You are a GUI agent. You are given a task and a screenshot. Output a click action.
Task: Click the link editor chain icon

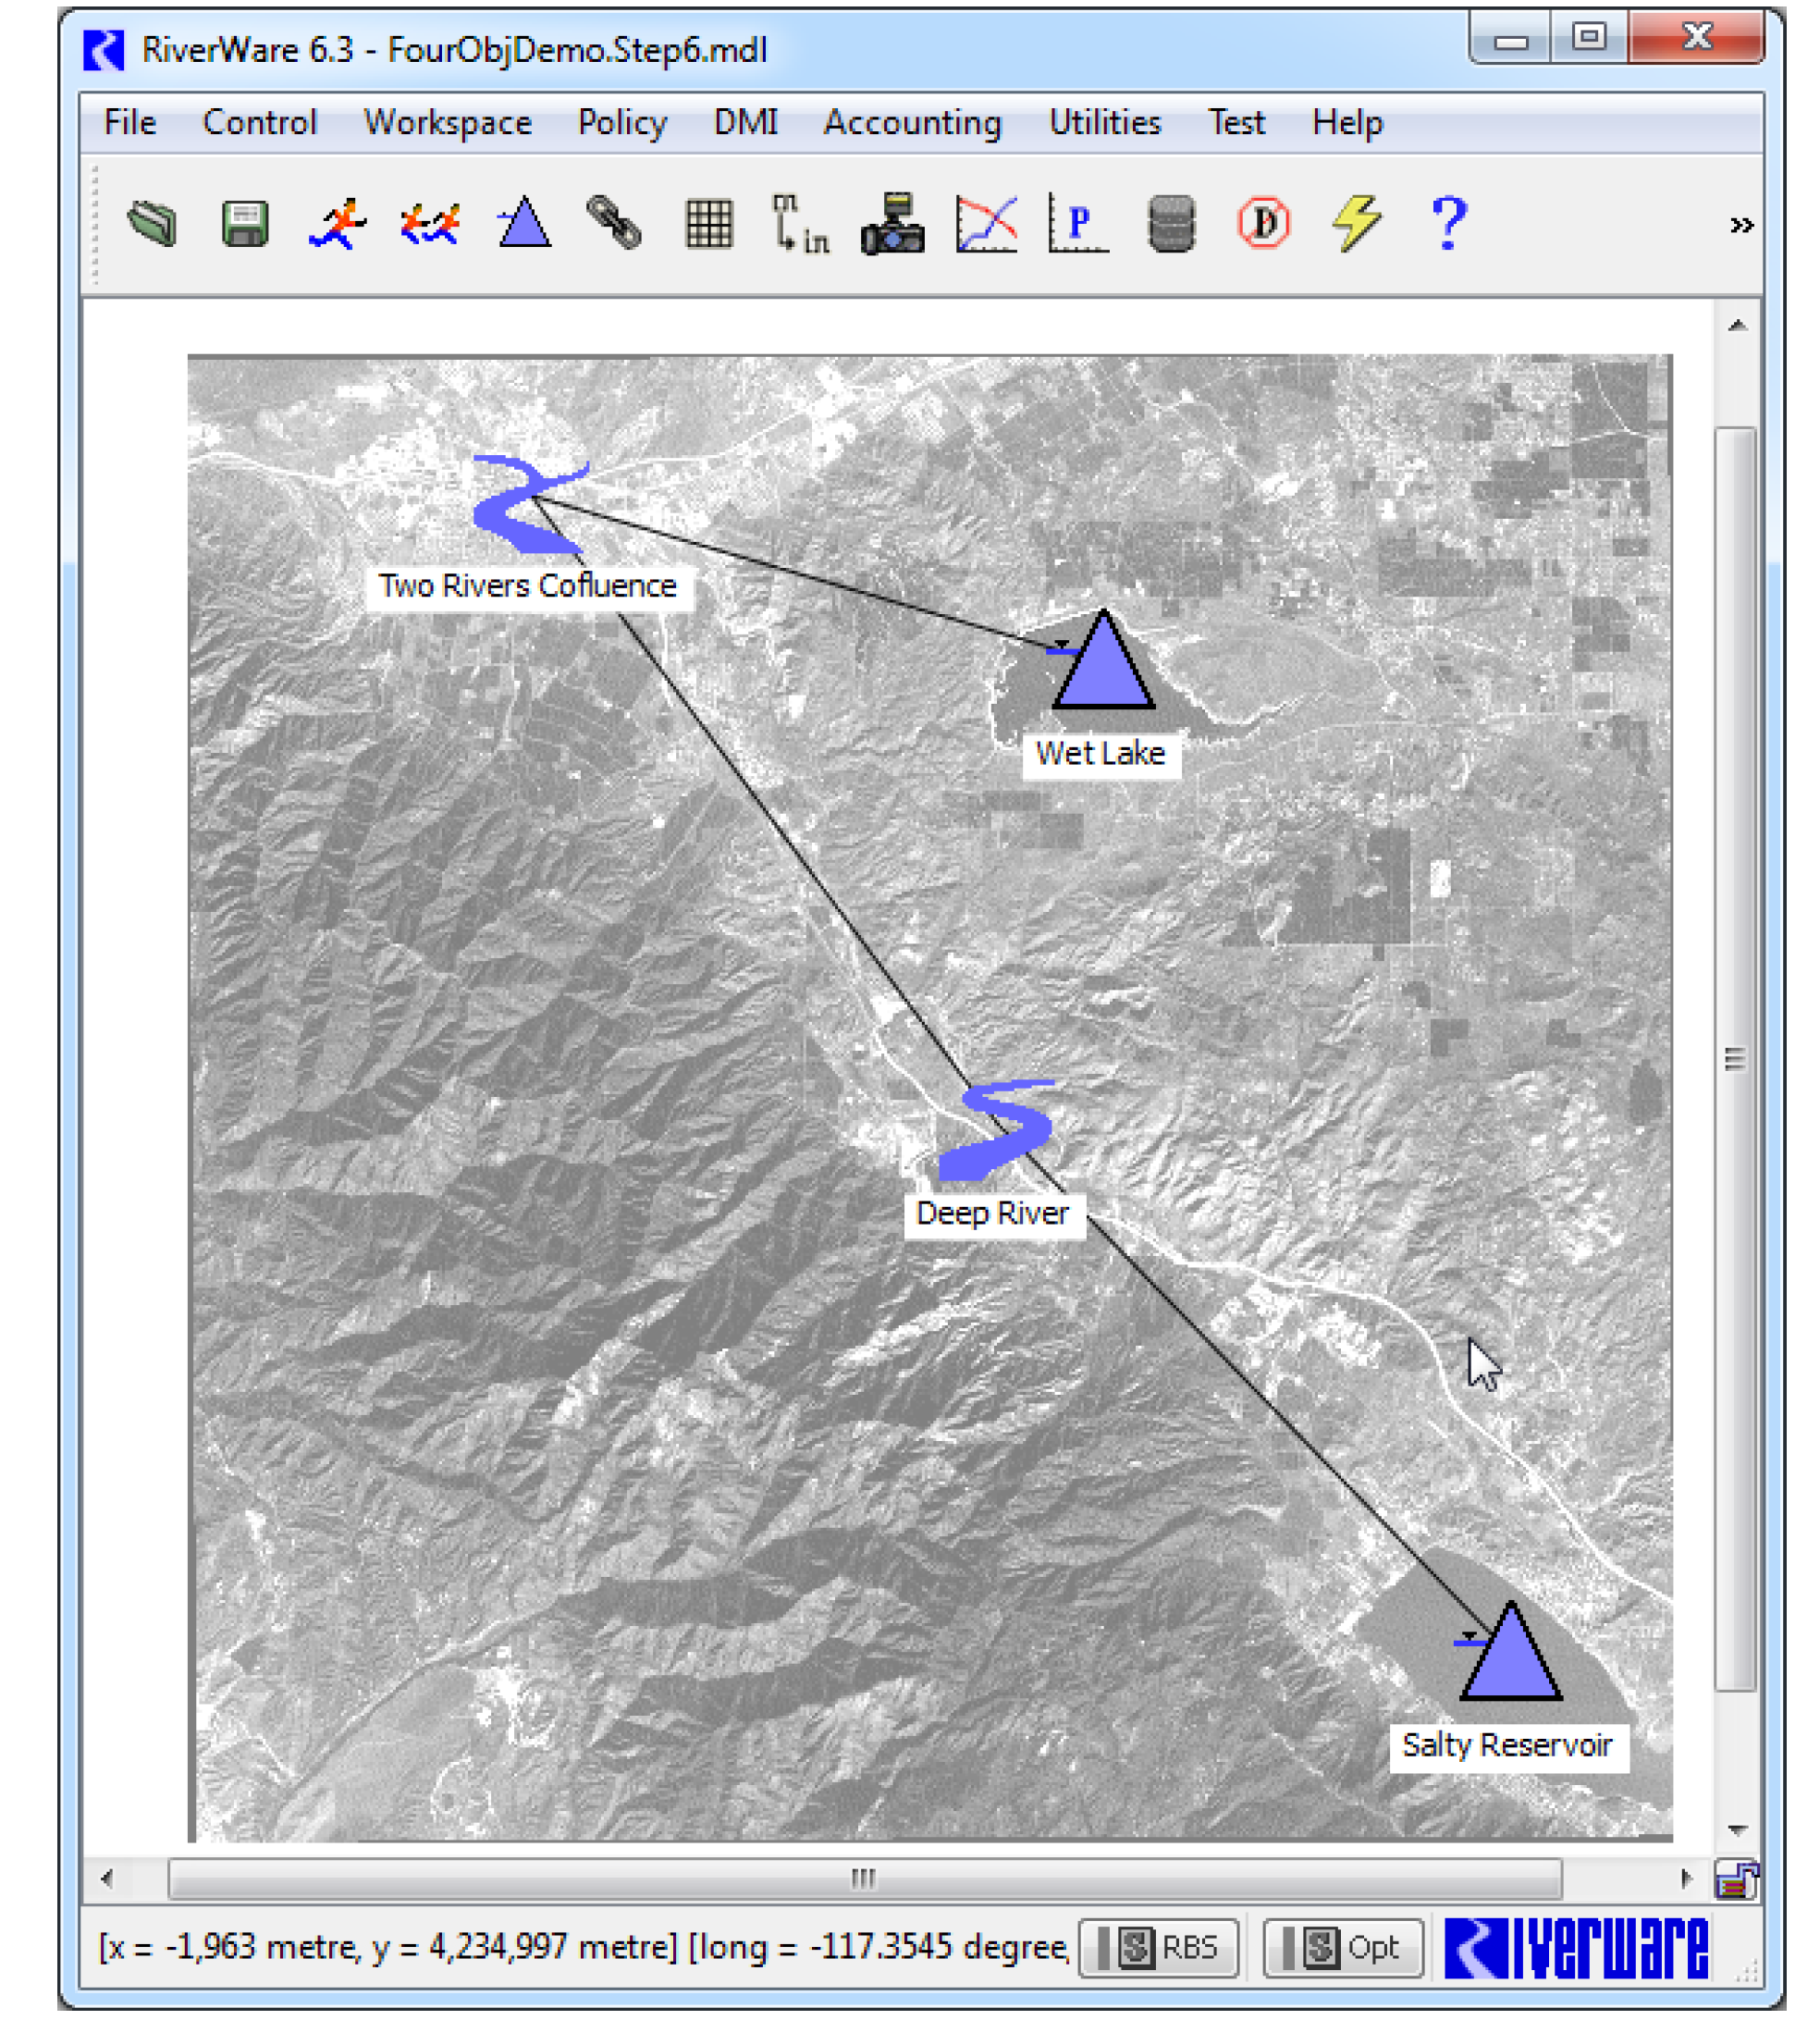pos(614,222)
